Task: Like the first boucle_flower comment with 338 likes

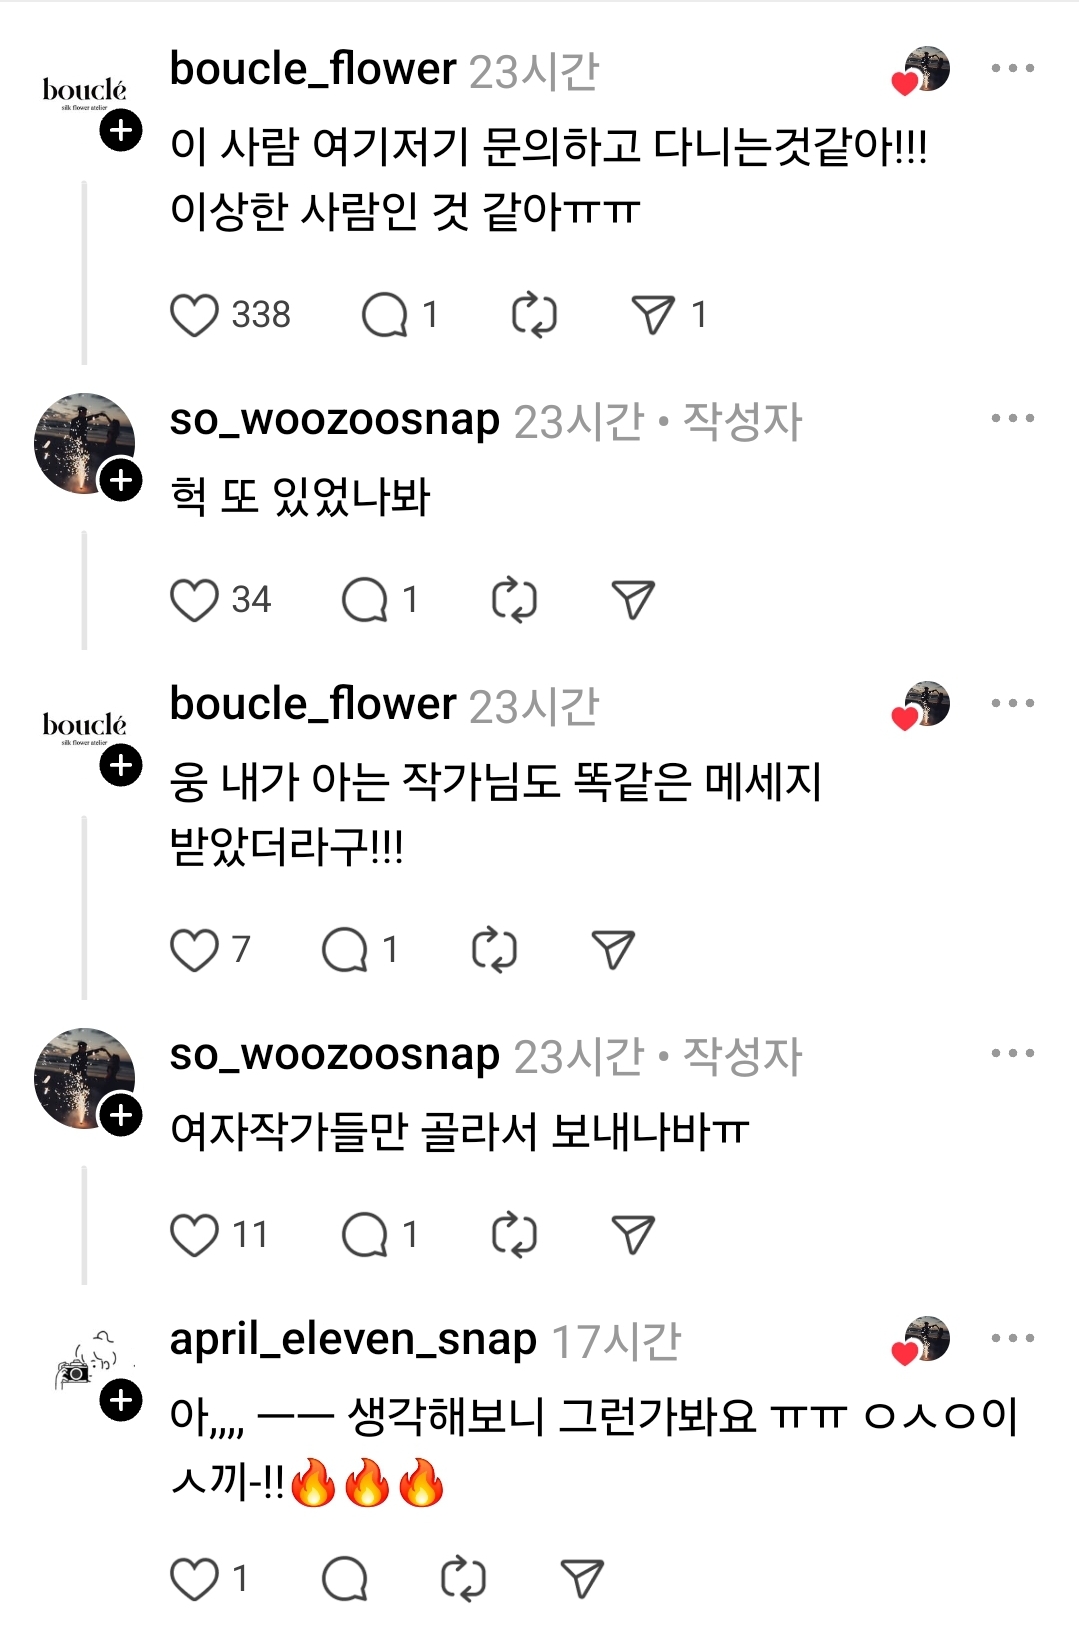Action: coord(194,315)
